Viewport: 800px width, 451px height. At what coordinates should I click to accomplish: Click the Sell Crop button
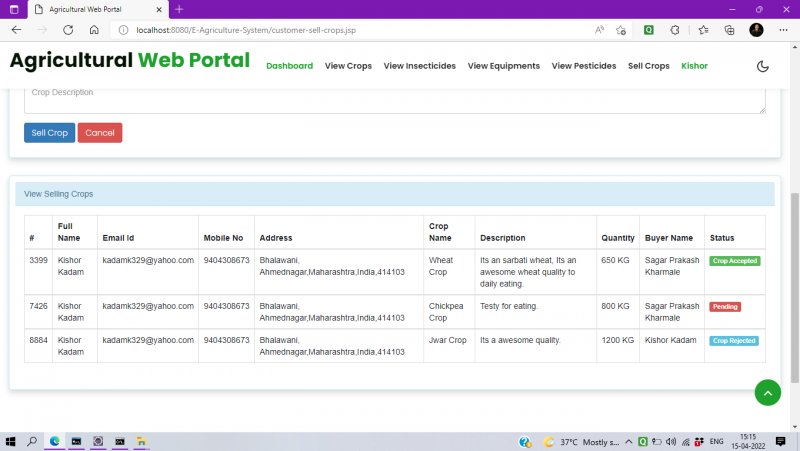pyautogui.click(x=49, y=133)
